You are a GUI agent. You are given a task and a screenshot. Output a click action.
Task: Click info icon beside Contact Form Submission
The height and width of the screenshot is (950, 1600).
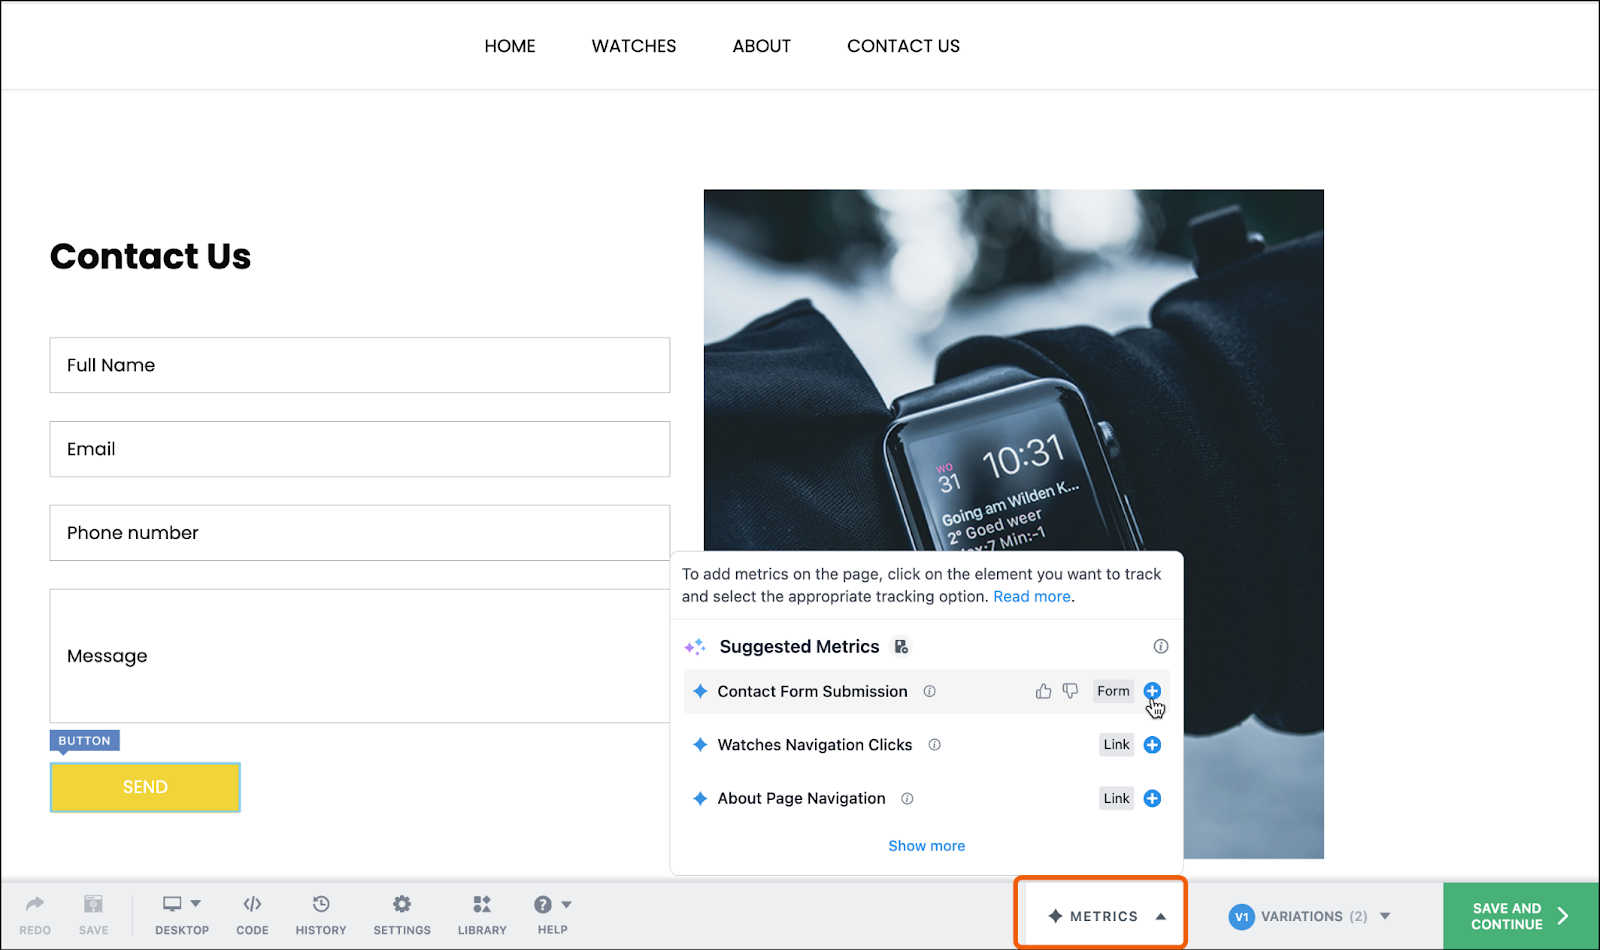[929, 691]
